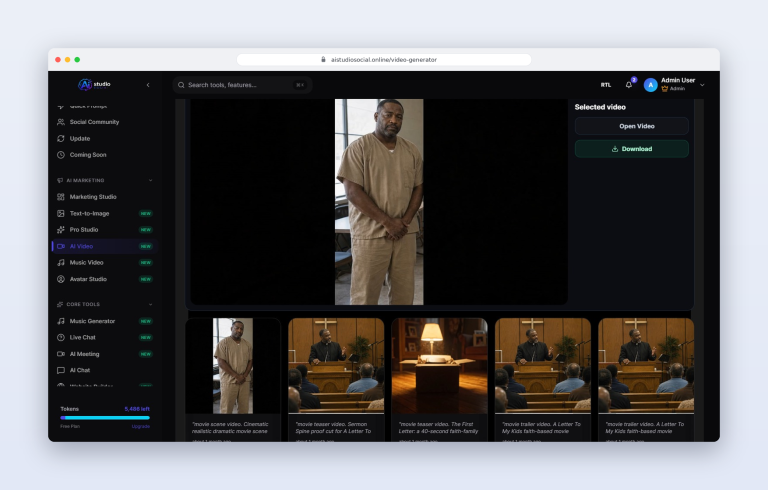The width and height of the screenshot is (768, 490).
Task: Click the Open Video button
Action: coord(631,126)
